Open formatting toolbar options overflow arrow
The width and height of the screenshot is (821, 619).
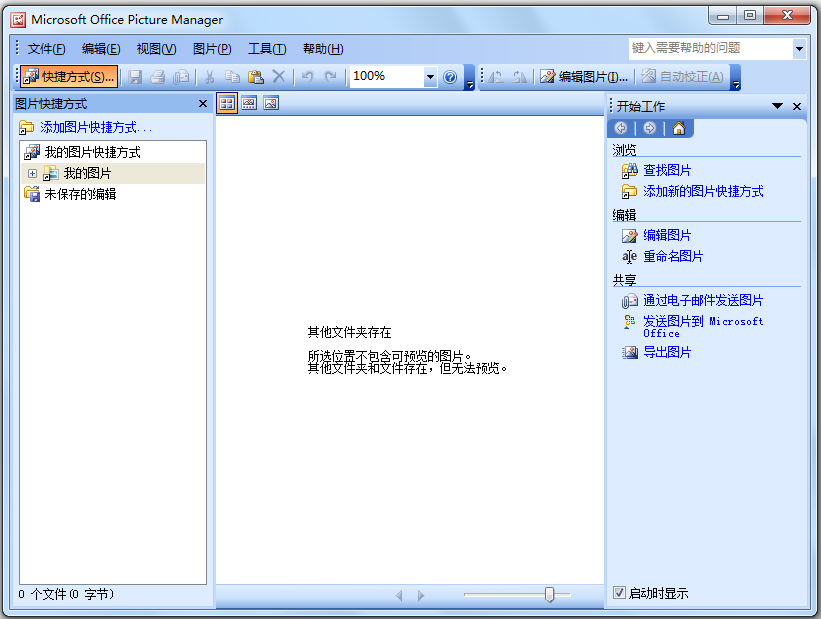pos(736,78)
